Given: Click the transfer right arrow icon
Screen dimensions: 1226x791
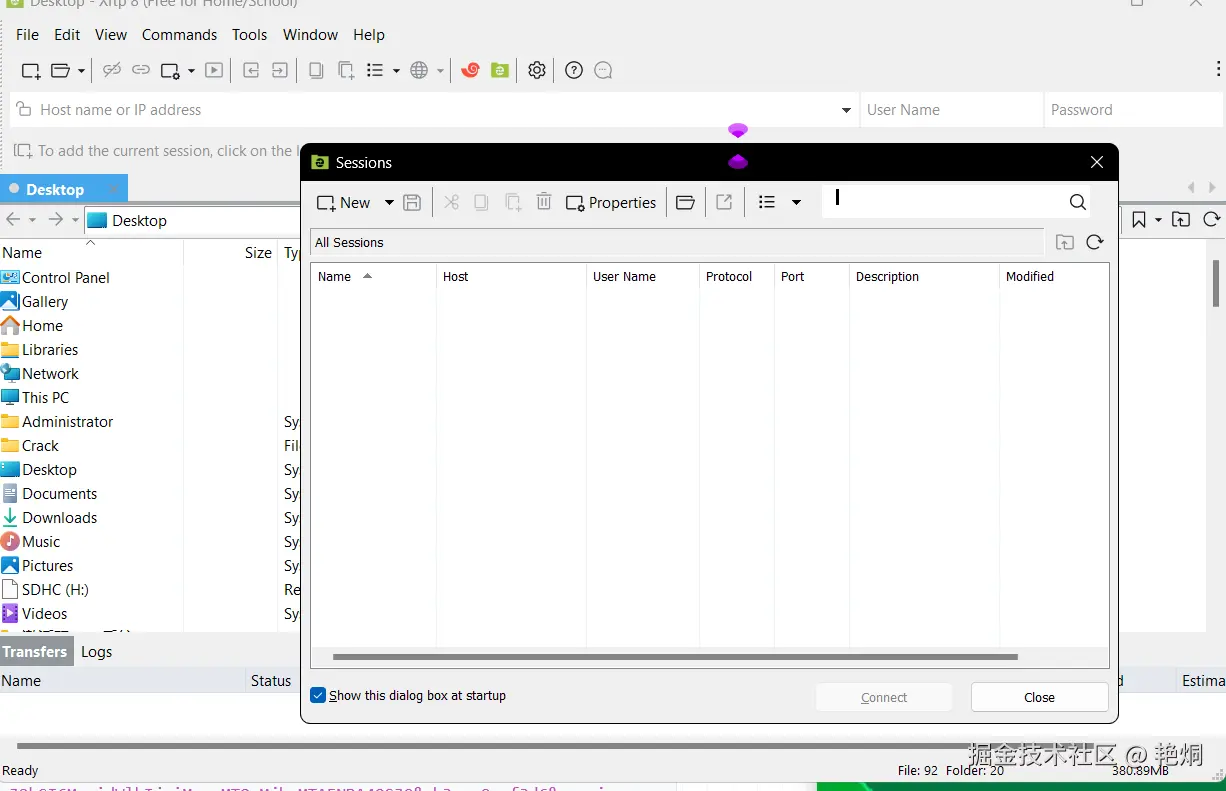Looking at the screenshot, I should click(x=280, y=70).
